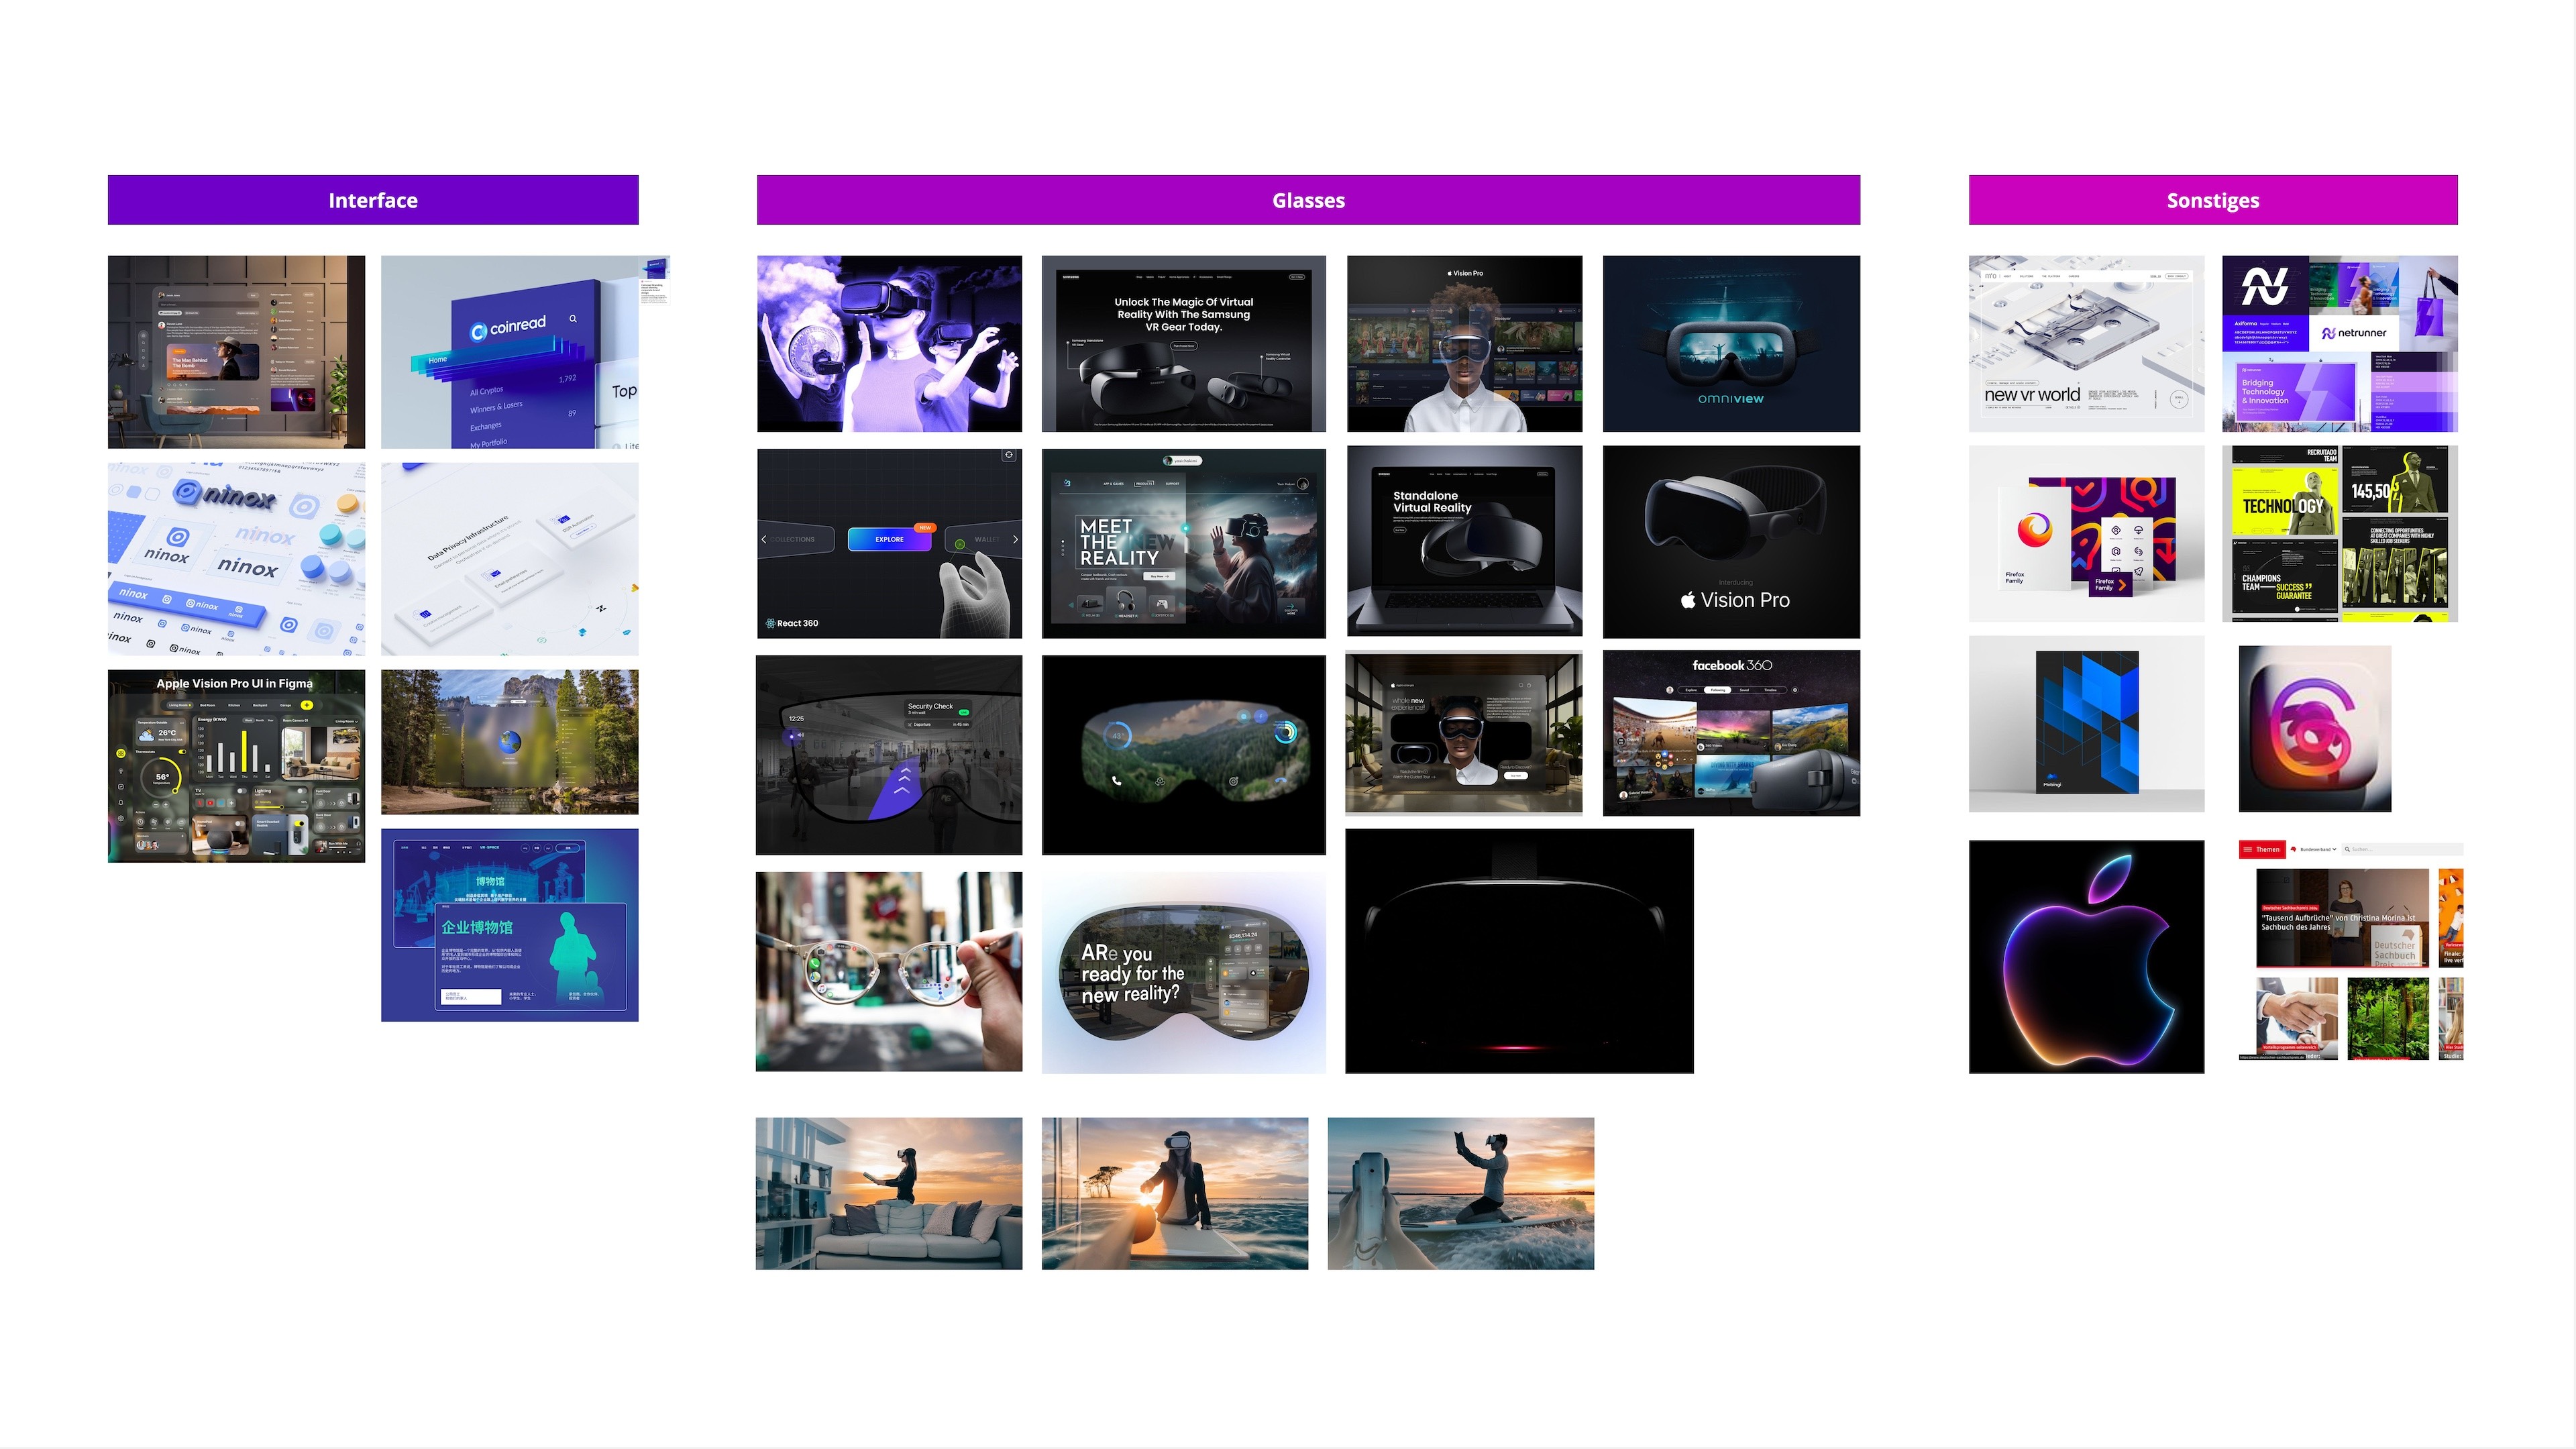Select the omniview headset image

(1730, 344)
